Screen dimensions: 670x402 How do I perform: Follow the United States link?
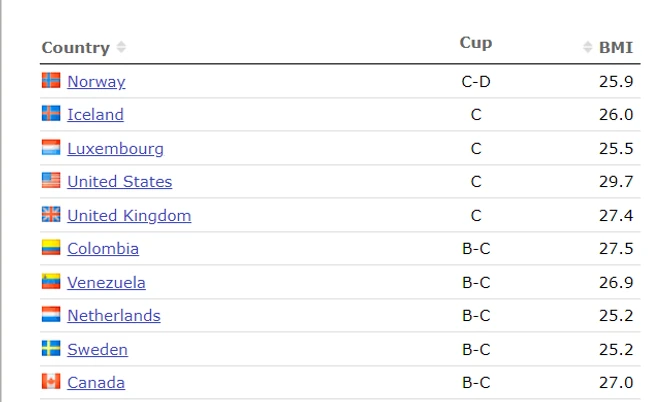(119, 182)
